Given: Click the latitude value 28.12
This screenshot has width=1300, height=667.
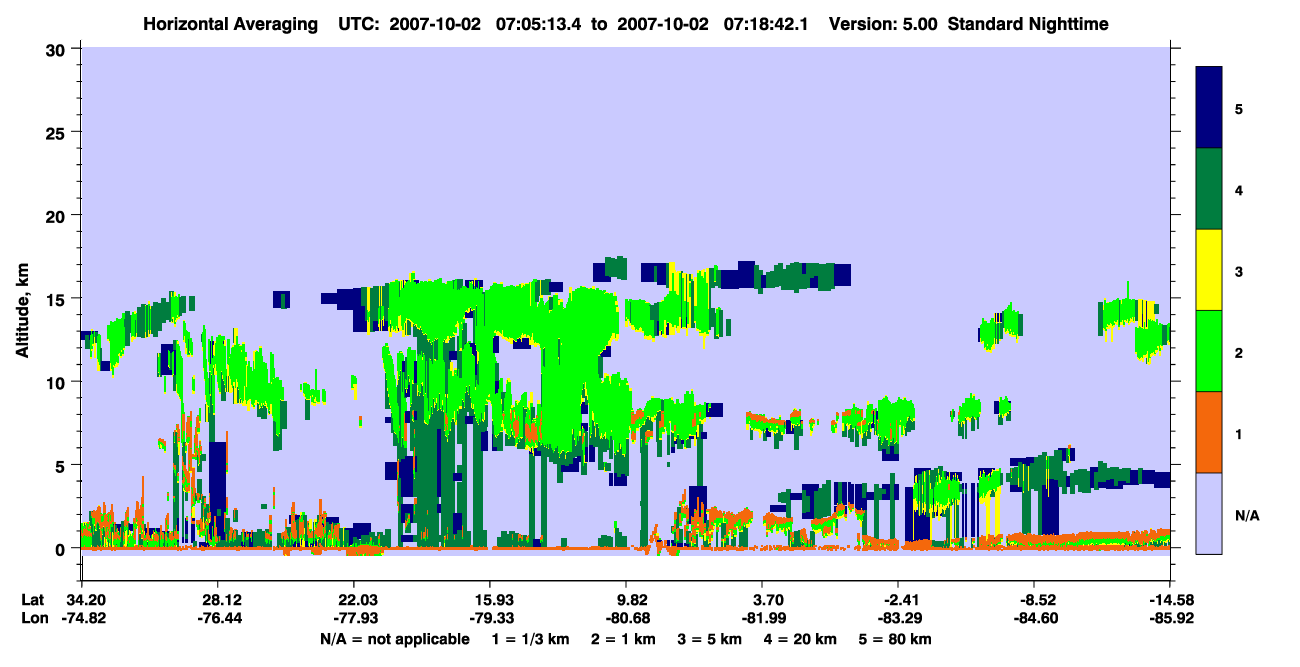Looking at the screenshot, I should 217,601.
